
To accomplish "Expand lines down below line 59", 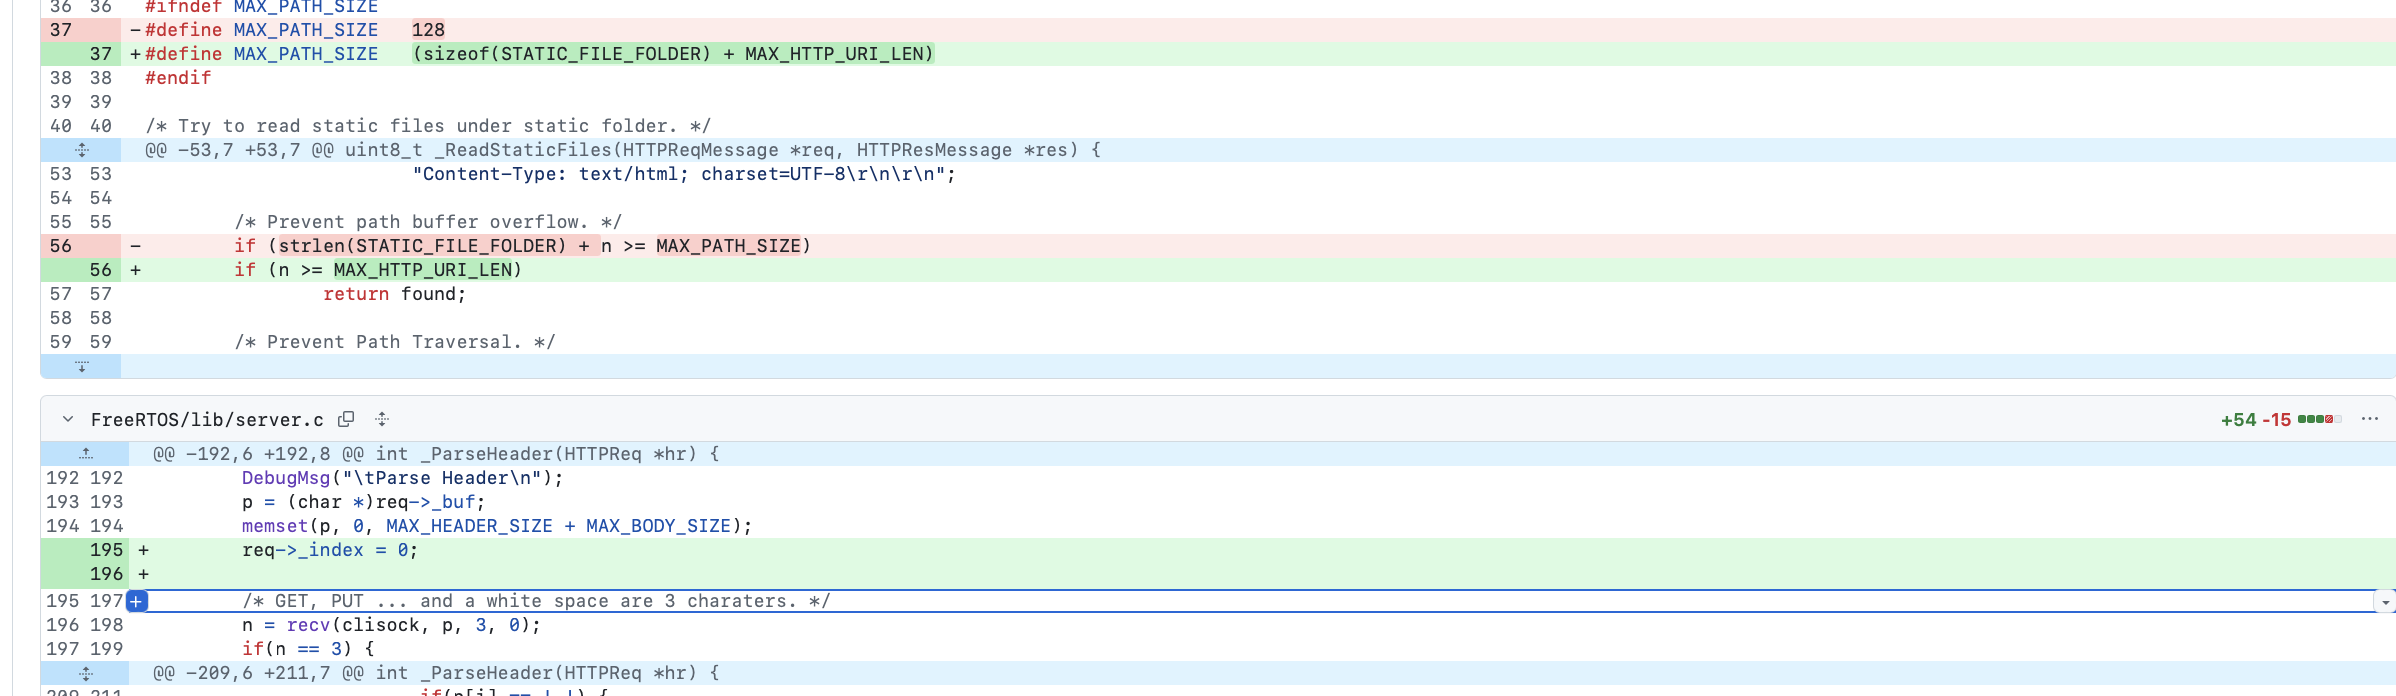I will click(82, 366).
